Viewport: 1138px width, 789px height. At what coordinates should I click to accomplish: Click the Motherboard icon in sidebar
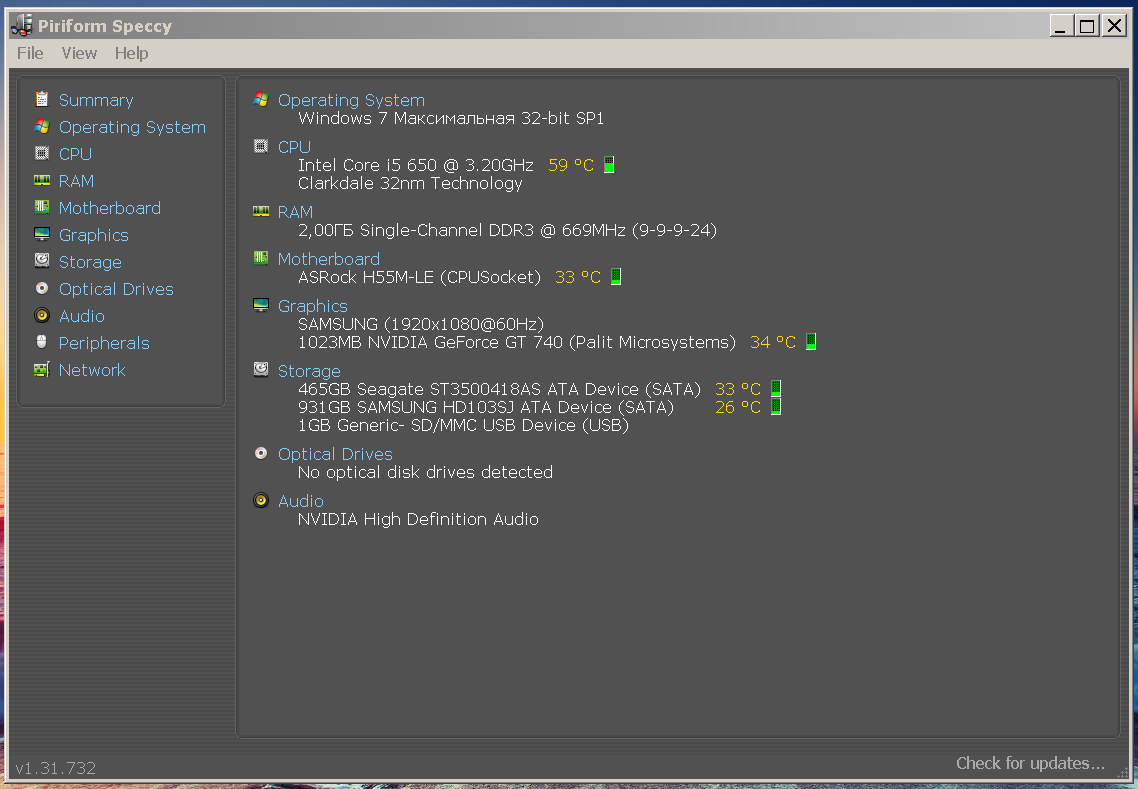pos(42,207)
